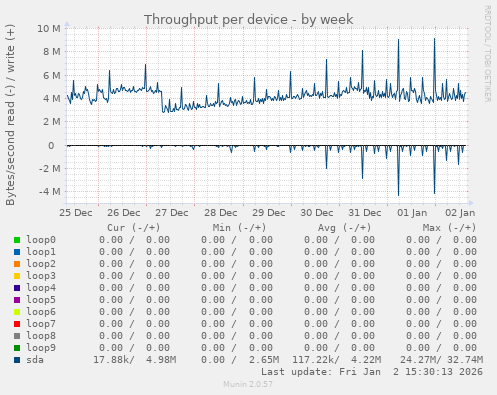Click the loop9 dark green legend swatch
The width and height of the screenshot is (497, 395).
pyautogui.click(x=17, y=348)
